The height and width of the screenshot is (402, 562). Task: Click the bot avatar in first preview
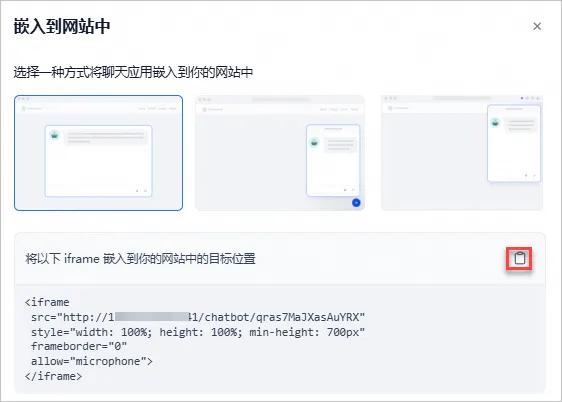coord(54,135)
